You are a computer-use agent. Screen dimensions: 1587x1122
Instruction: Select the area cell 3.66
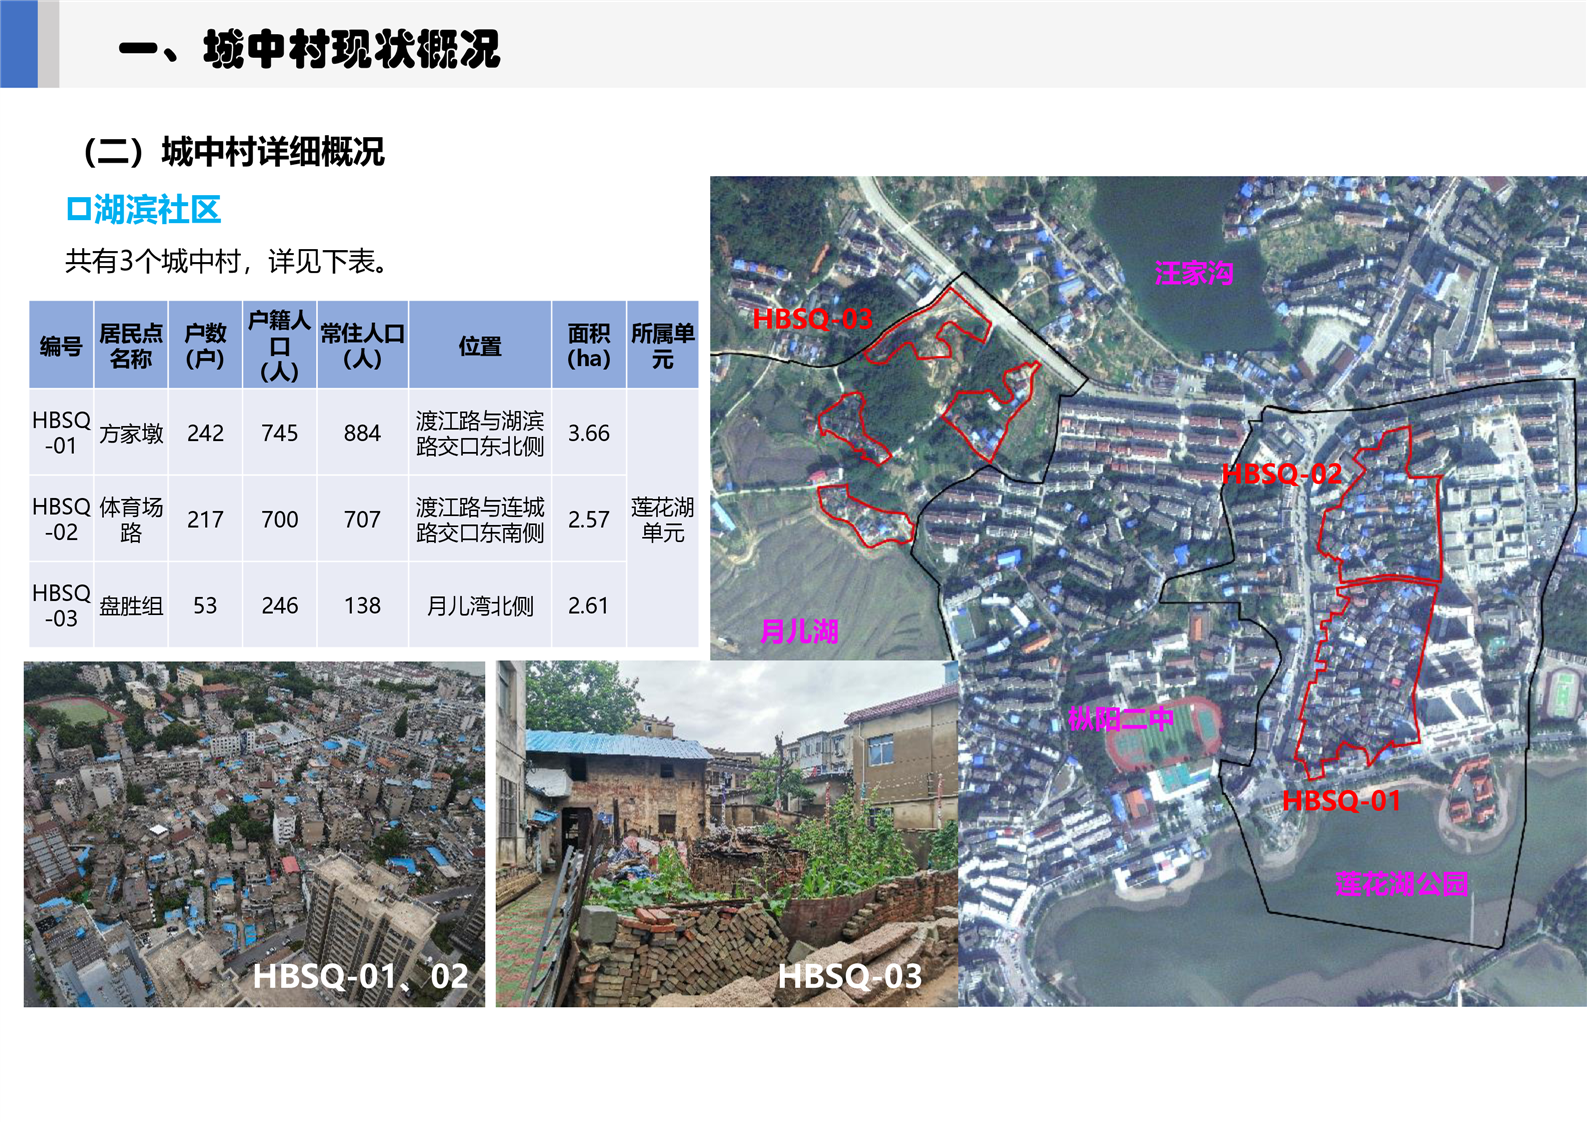(x=589, y=432)
